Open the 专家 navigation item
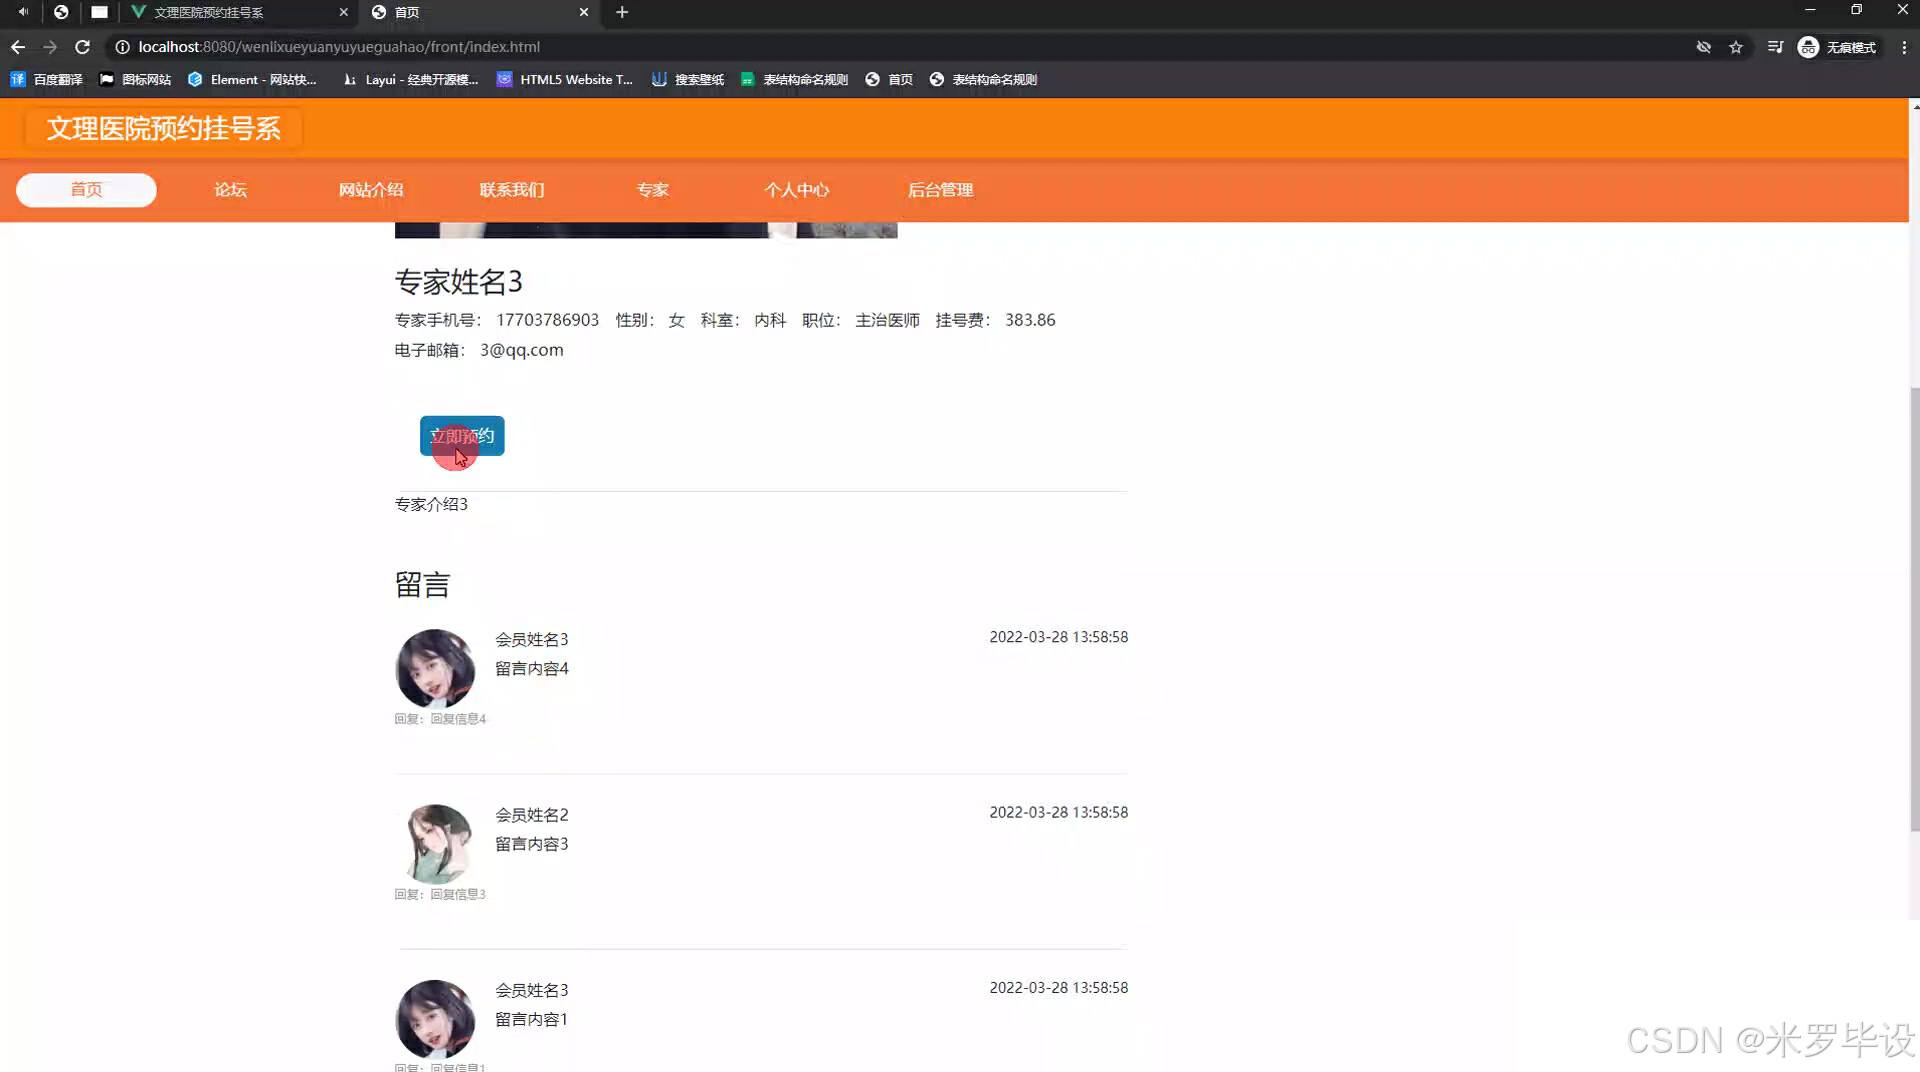Viewport: 1920px width, 1072px height. click(653, 190)
